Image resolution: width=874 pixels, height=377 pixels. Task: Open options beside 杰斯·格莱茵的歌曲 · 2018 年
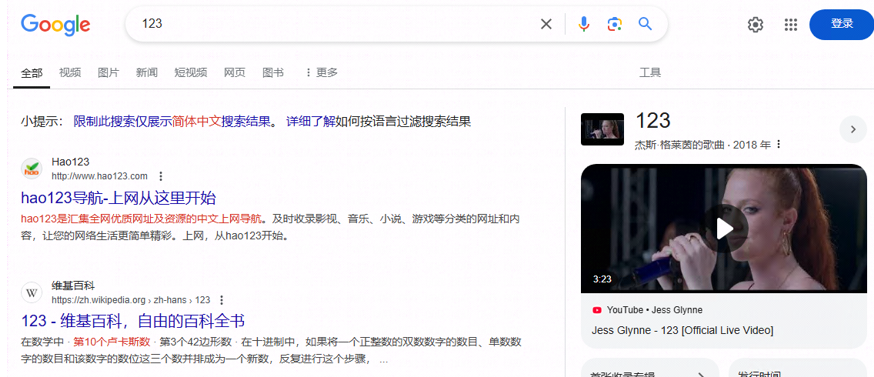point(779,144)
